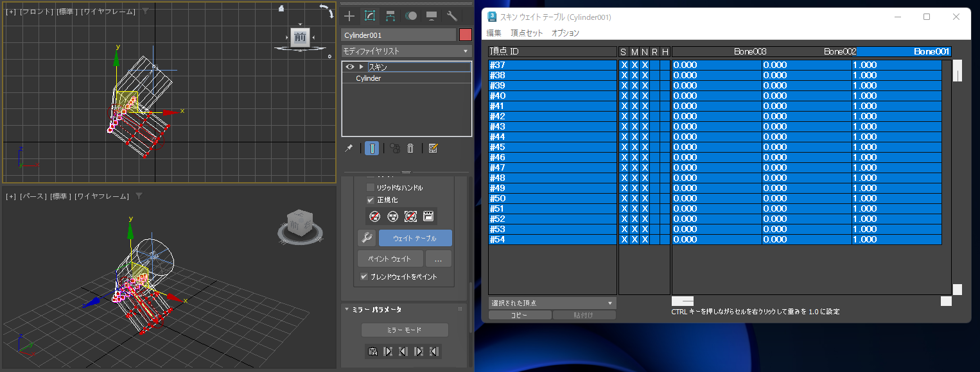The image size is (980, 372).
Task: Click Bake Selected Verts icon
Action: (x=429, y=216)
